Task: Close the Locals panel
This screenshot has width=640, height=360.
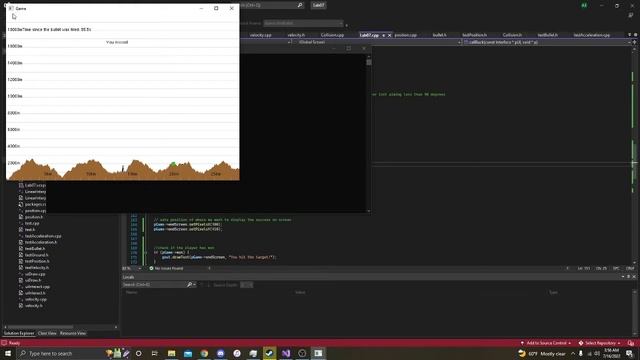Action: [634, 277]
